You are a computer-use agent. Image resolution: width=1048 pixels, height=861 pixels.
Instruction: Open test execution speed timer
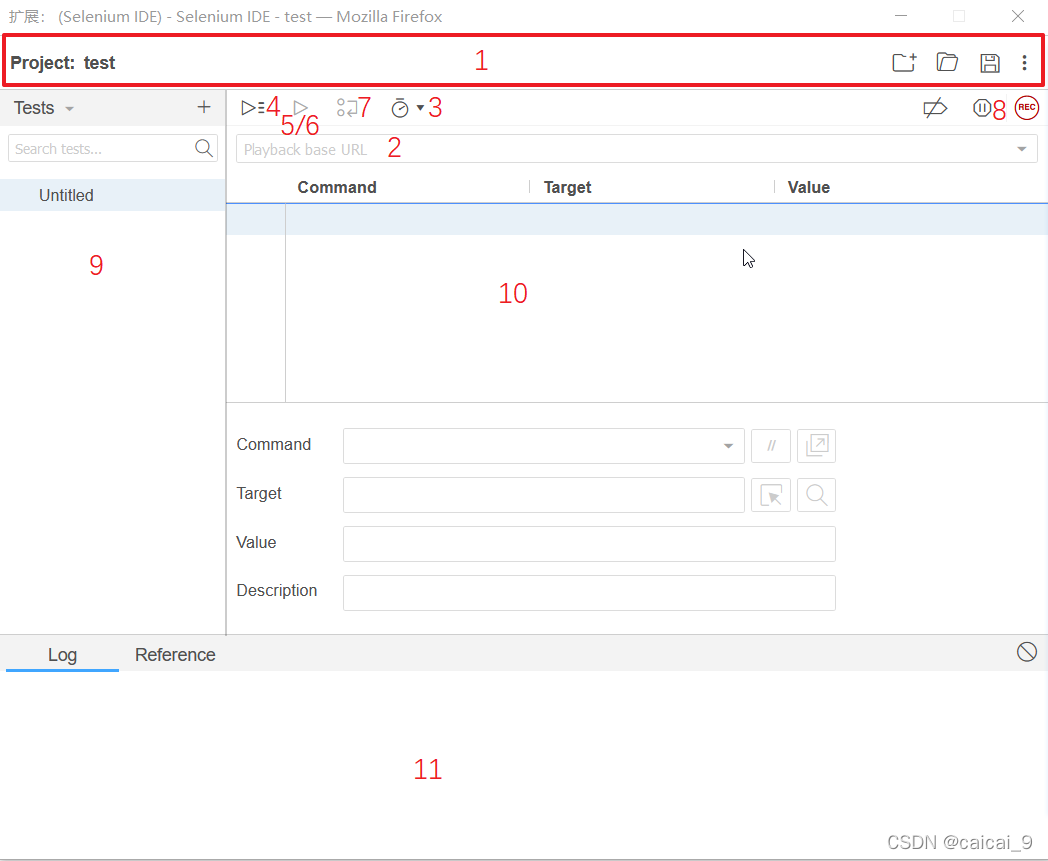click(400, 108)
